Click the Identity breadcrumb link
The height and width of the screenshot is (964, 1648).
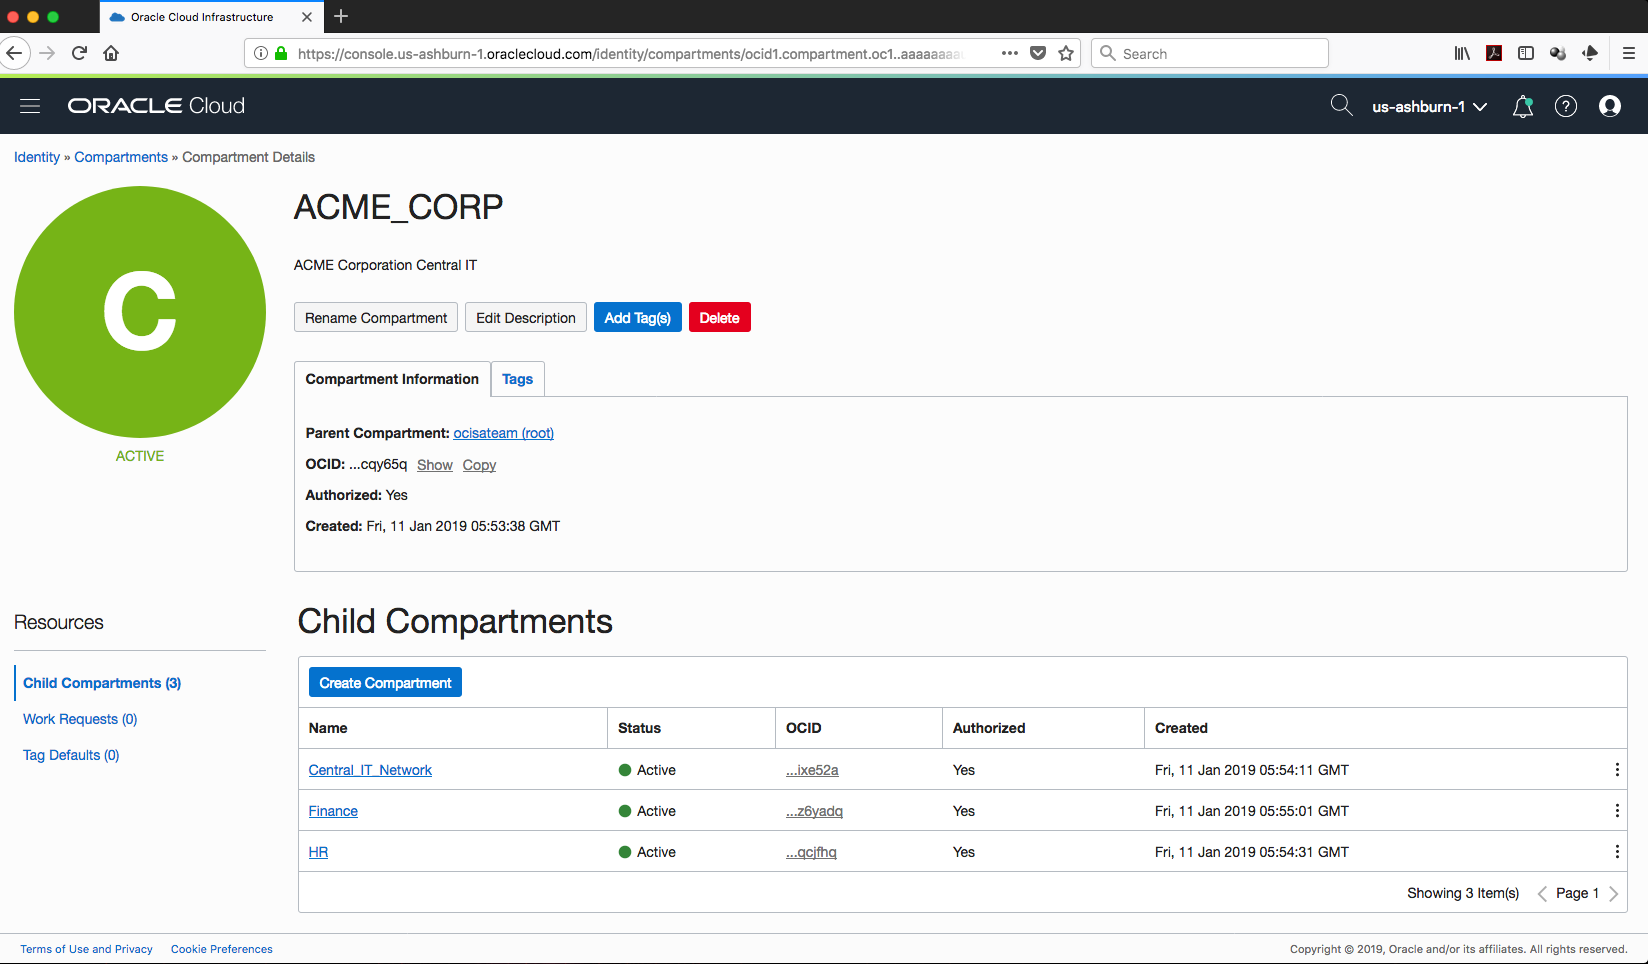(37, 157)
